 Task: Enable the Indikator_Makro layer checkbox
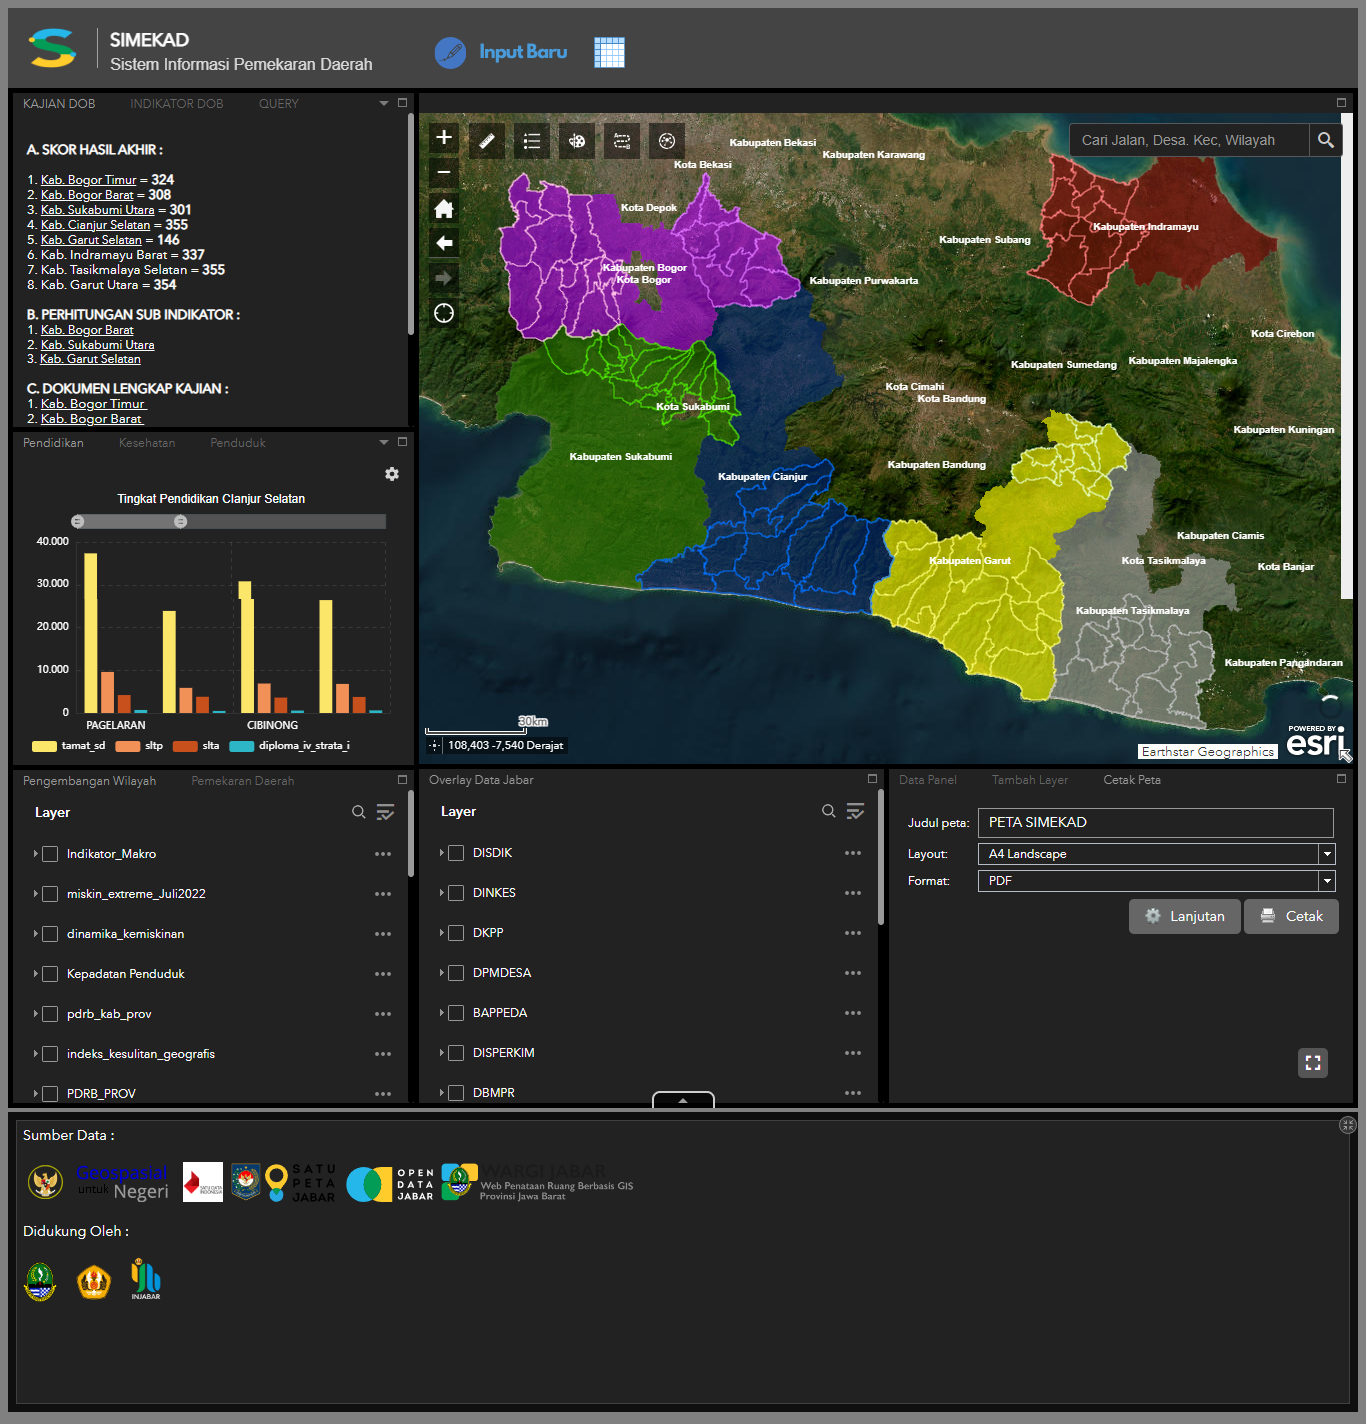(50, 854)
